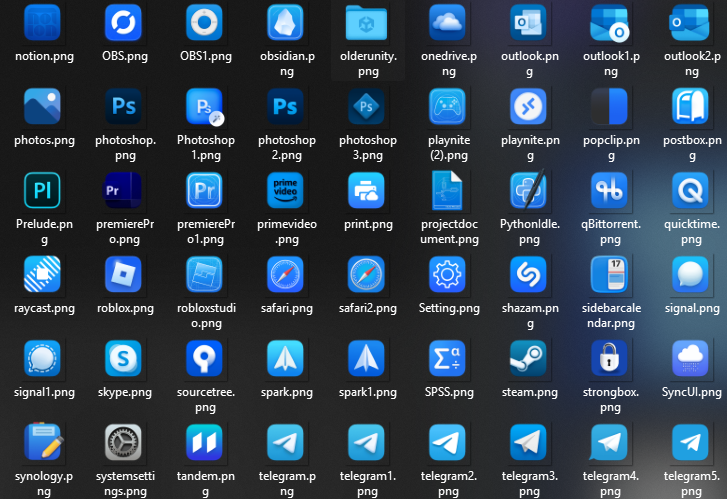The height and width of the screenshot is (499, 727).
Task: Select the print.png printer icon
Action: coord(366,190)
